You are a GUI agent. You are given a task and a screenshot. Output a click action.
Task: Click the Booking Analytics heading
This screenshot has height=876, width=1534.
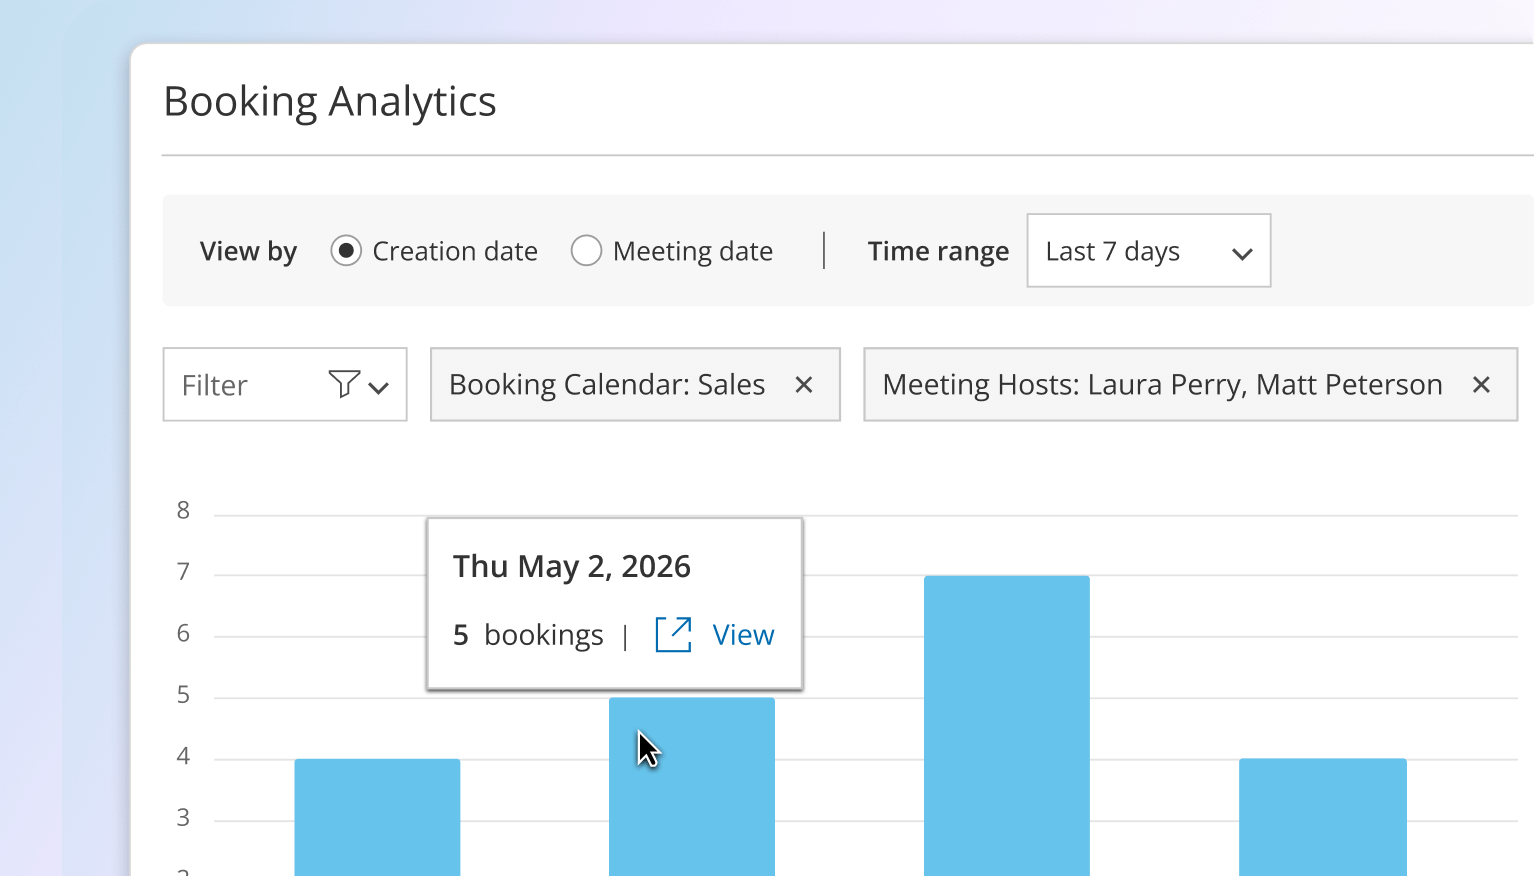click(330, 100)
